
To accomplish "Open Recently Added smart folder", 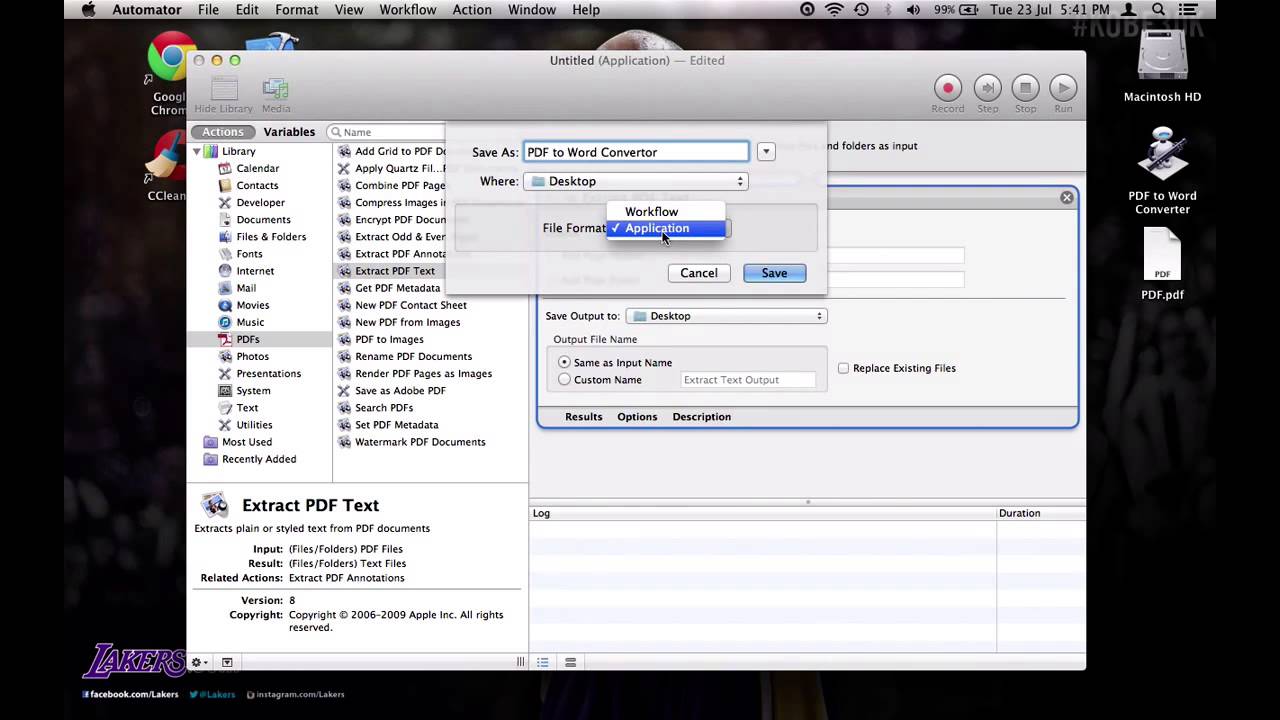I will pos(258,458).
